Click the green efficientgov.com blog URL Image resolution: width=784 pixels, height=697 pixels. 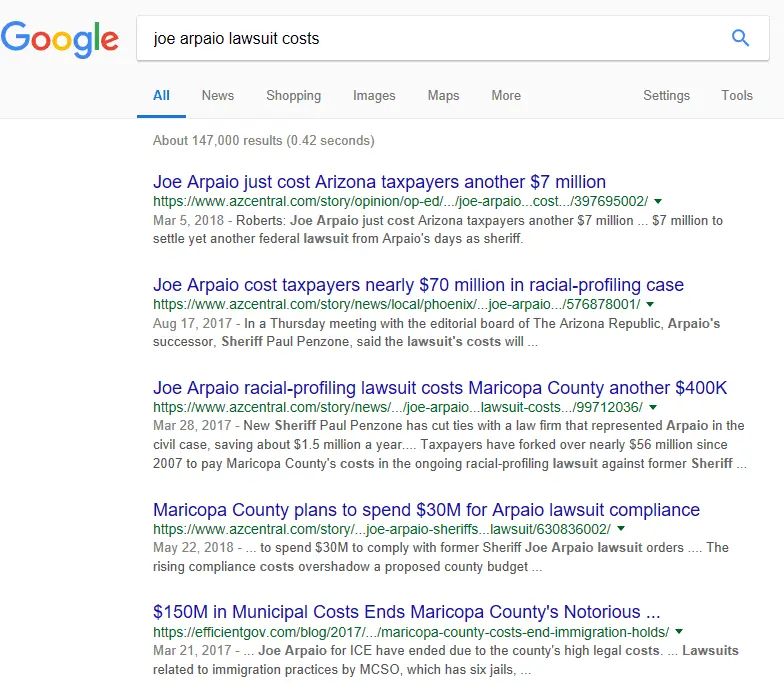click(411, 632)
